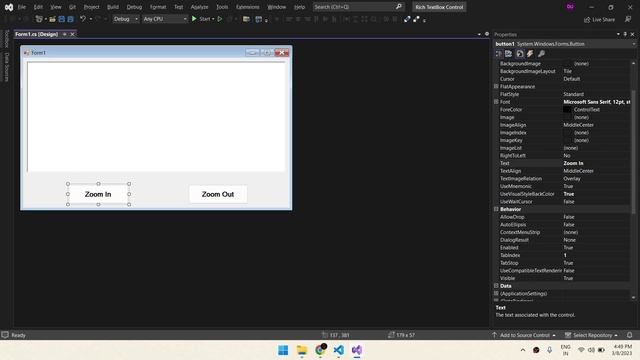640x360 pixels.
Task: Click Start Without Debugging outline play icon
Action: (220, 19)
